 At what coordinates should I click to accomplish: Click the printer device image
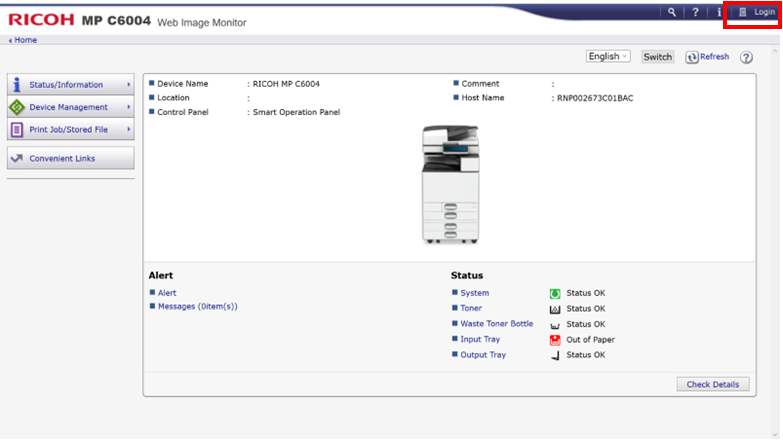pos(450,184)
